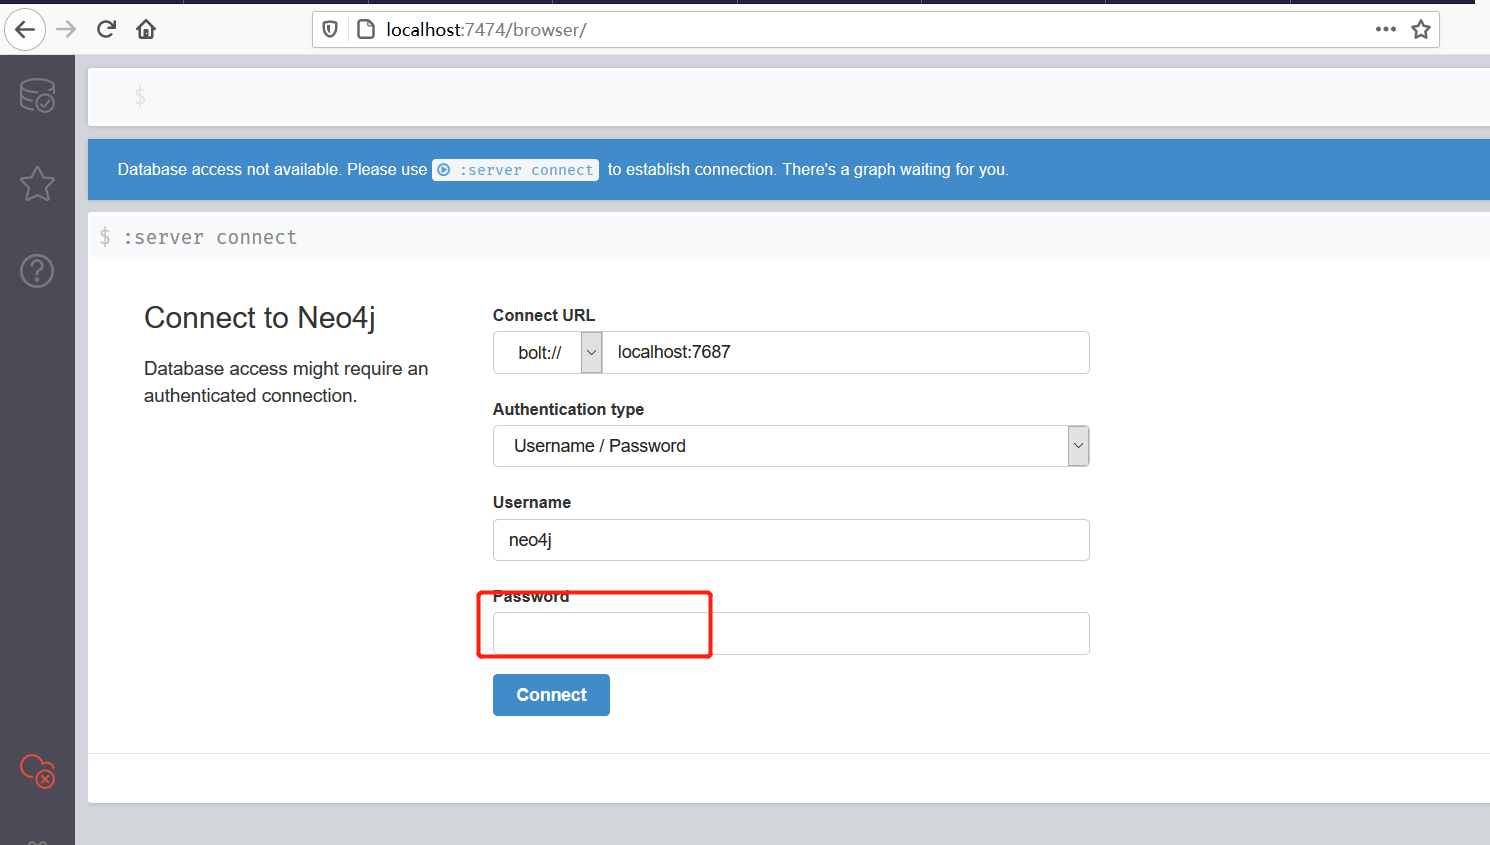Show site info via the page icon

(366, 29)
